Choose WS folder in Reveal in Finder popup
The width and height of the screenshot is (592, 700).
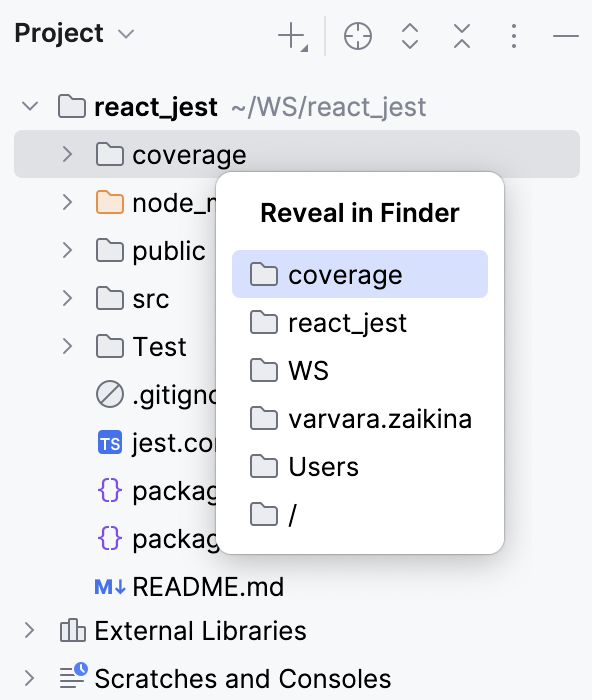pos(360,370)
